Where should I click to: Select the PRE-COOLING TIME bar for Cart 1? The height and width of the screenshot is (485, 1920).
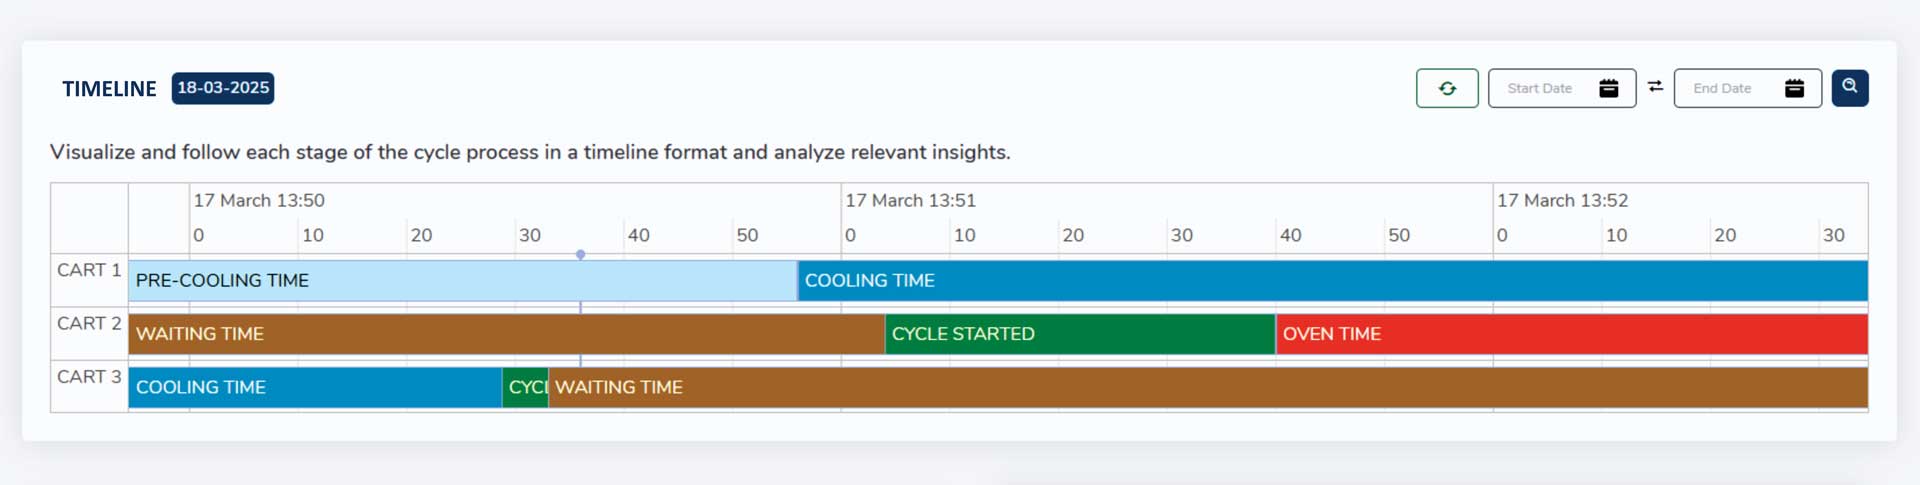463,281
